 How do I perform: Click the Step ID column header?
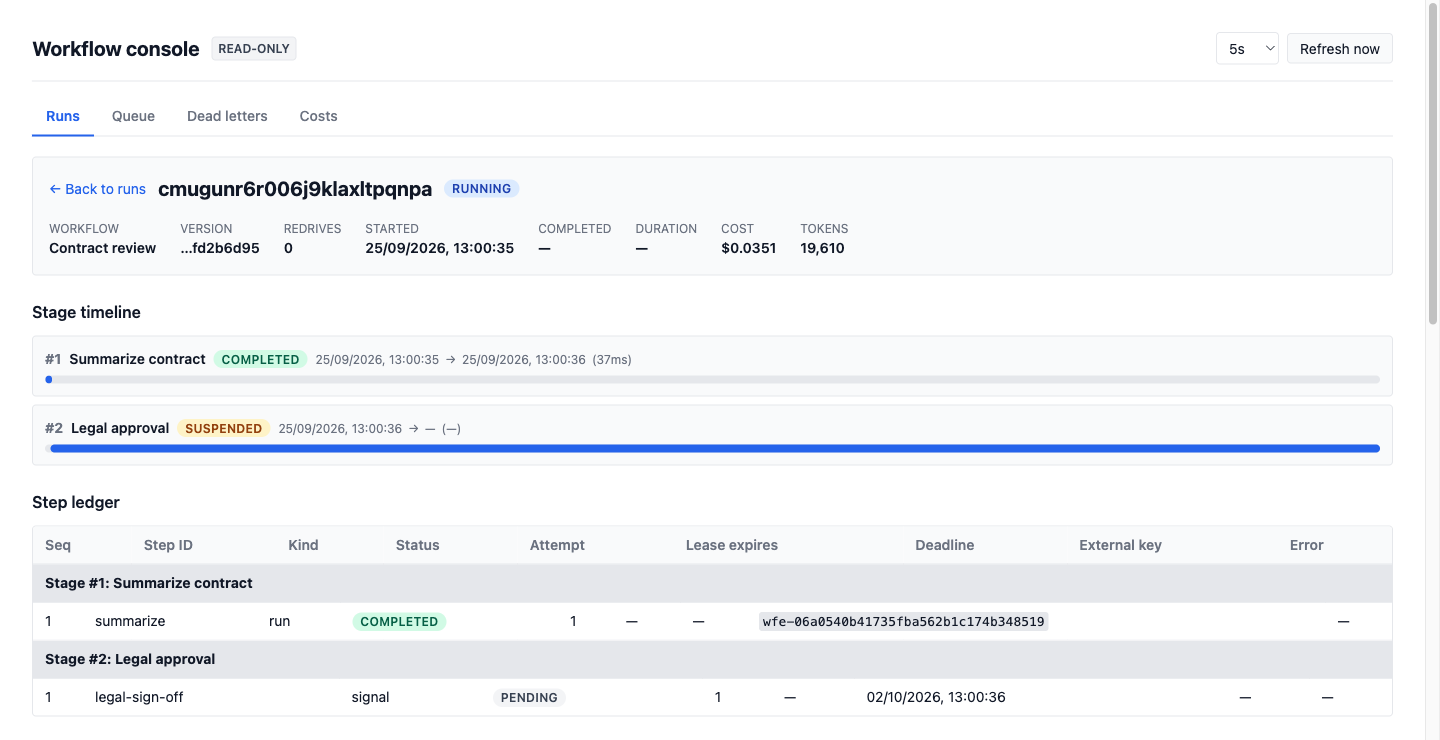168,545
